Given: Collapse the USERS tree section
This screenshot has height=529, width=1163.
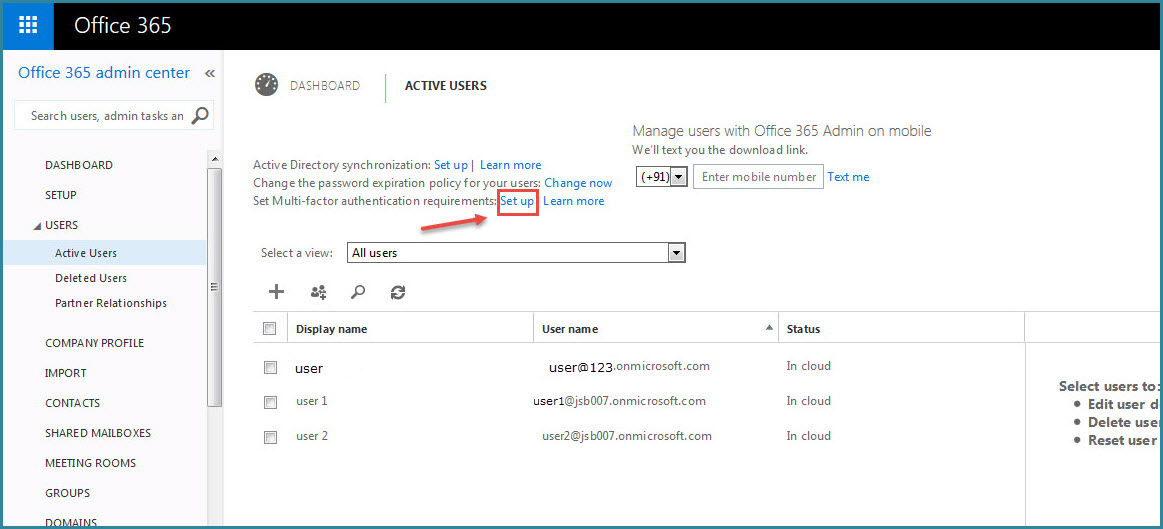Looking at the screenshot, I should pos(37,226).
